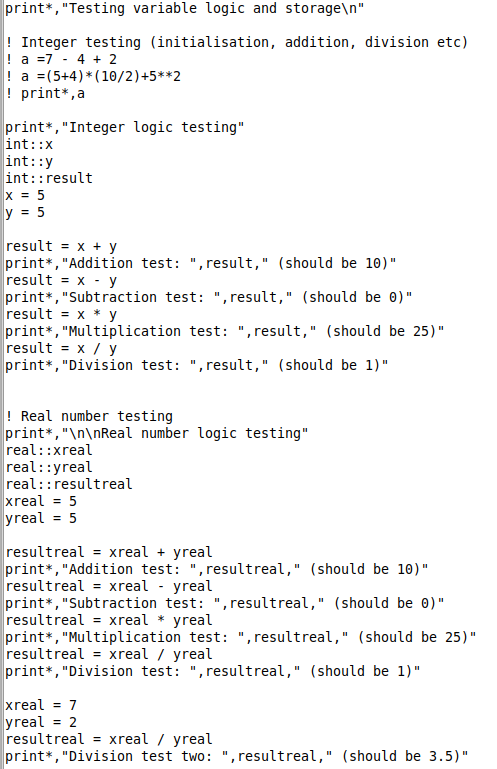This screenshot has width=497, height=769.
Task: Place cursor on "! Integer testing" comment line
Action: pos(236,43)
